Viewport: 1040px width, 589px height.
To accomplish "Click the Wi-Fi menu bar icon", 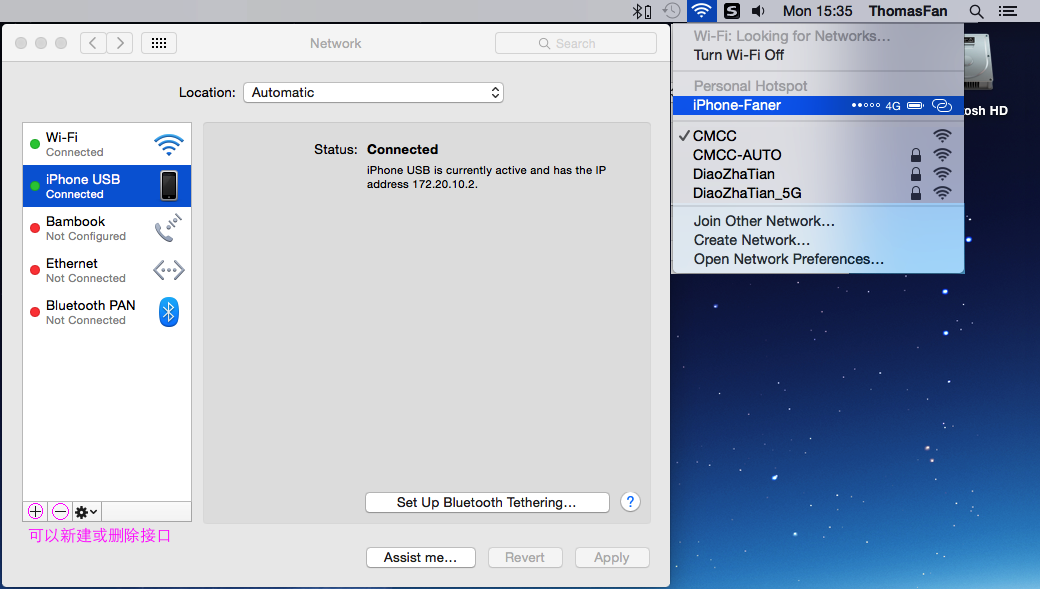I will click(x=701, y=11).
